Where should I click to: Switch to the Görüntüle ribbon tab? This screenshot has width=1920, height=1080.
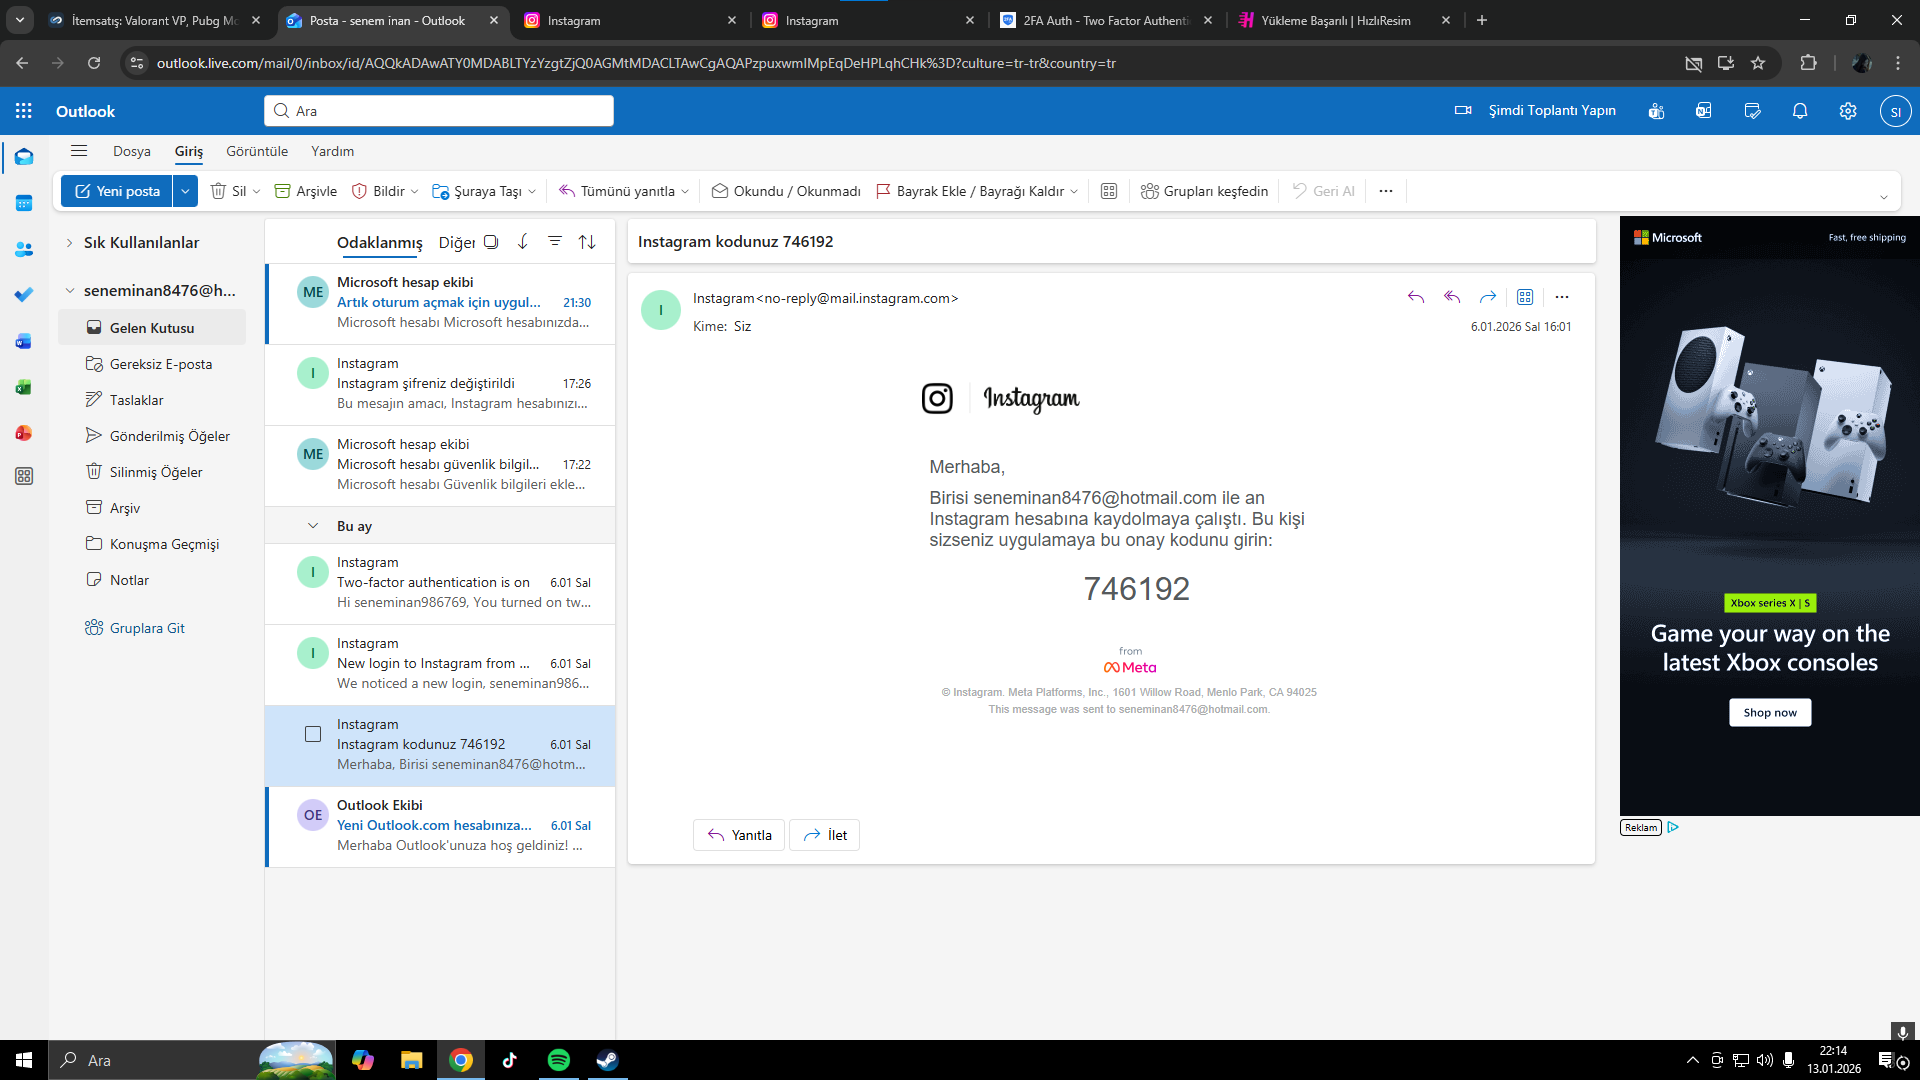pos(257,151)
